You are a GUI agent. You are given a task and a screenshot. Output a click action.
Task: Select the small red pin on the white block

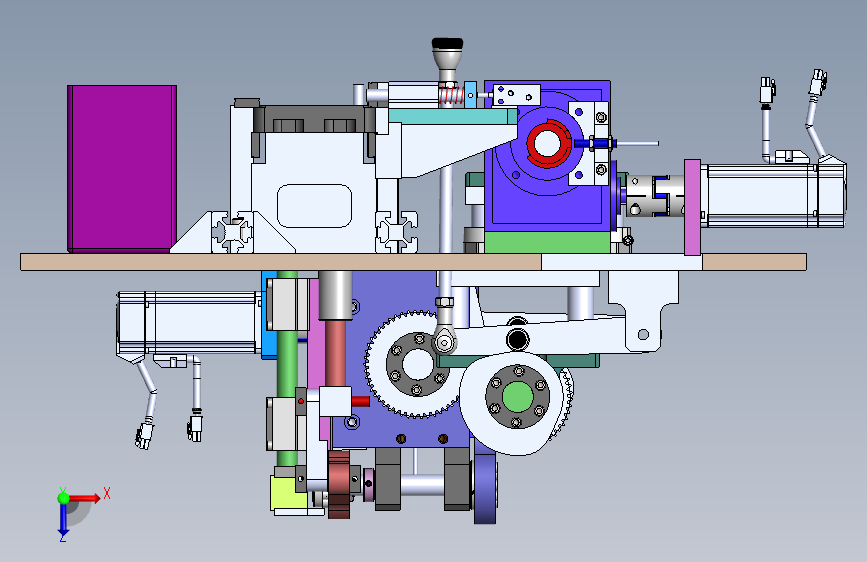360,401
